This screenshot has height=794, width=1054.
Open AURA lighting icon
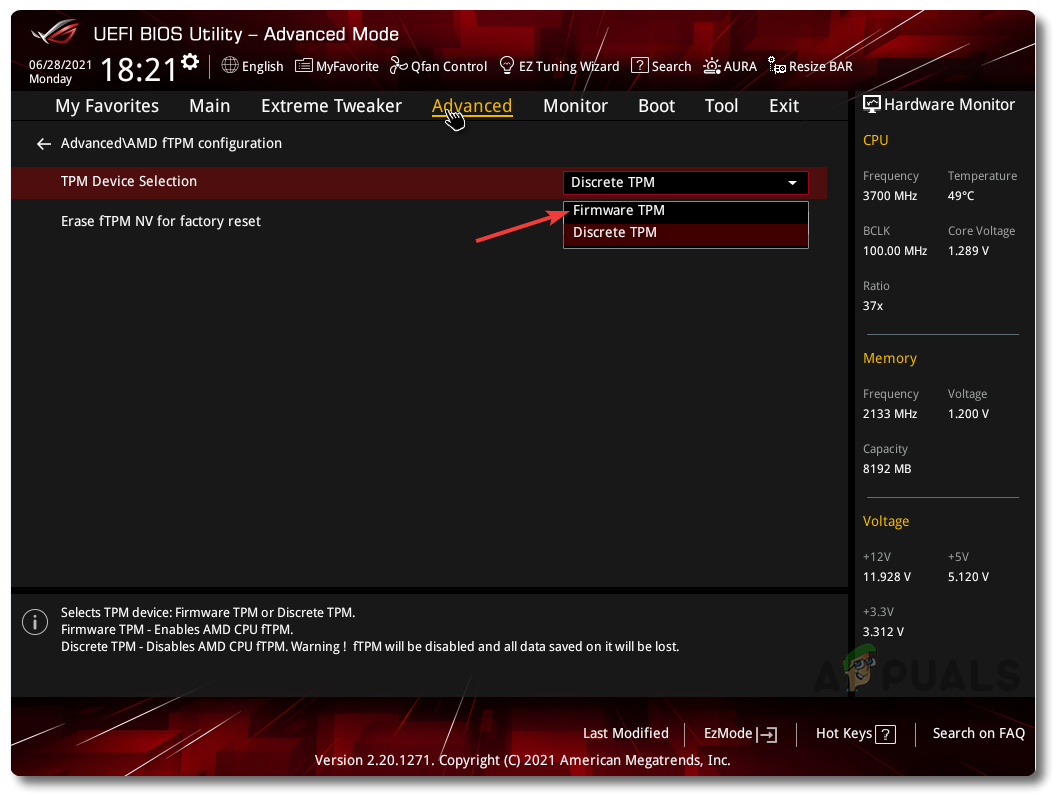pyautogui.click(x=712, y=66)
